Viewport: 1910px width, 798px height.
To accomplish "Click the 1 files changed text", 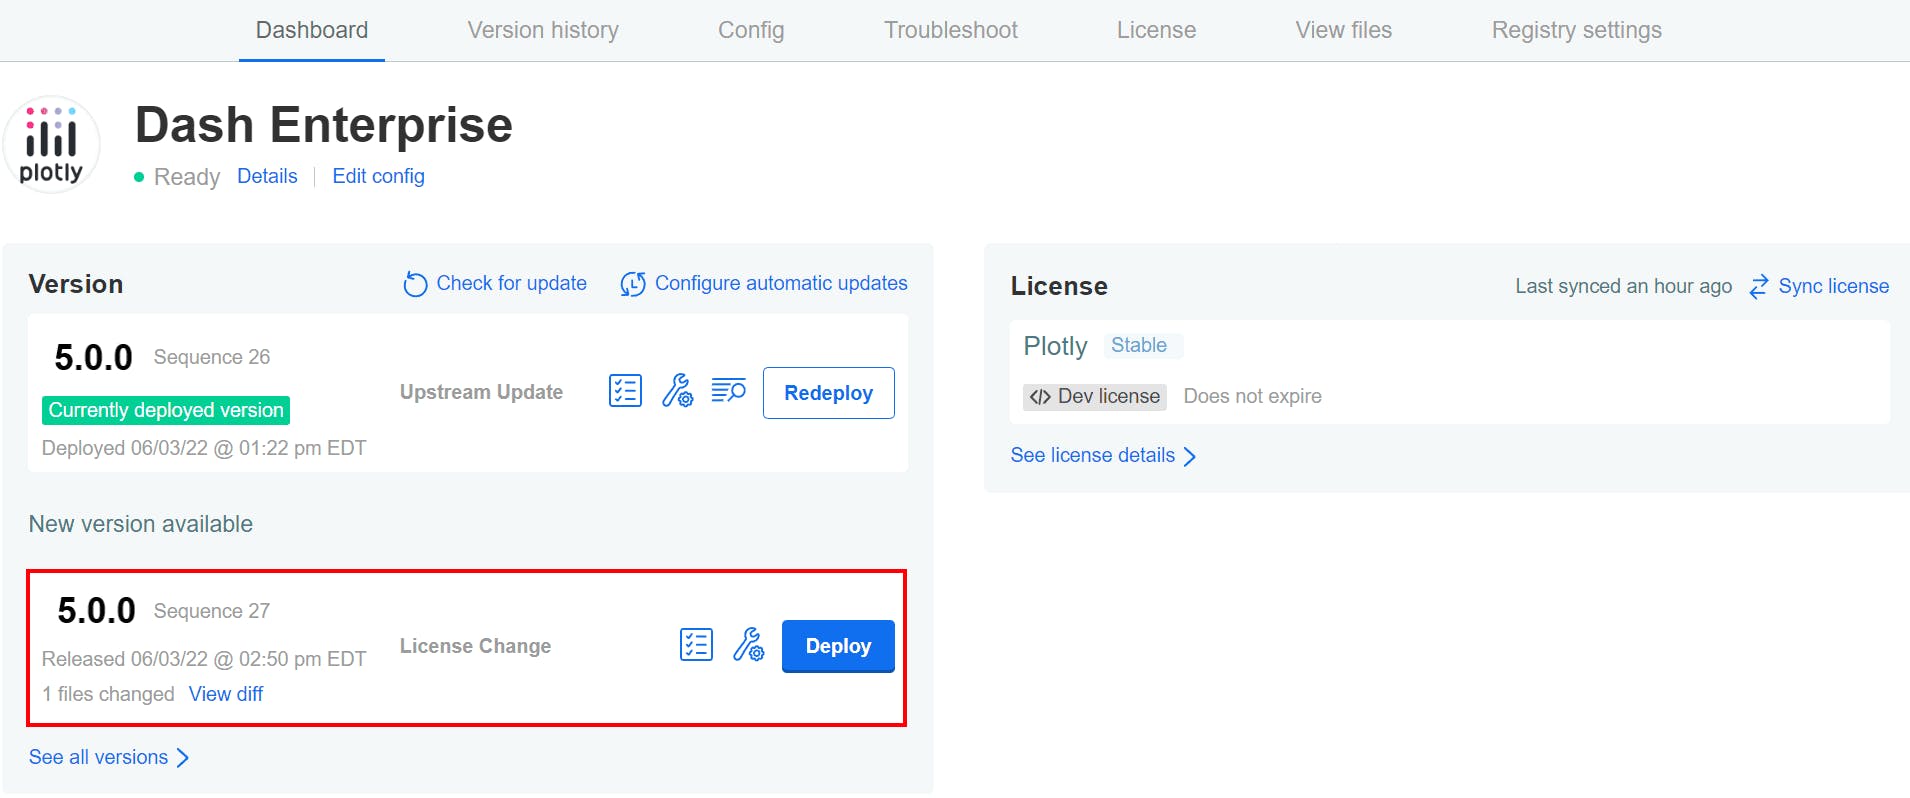I will click(x=108, y=694).
